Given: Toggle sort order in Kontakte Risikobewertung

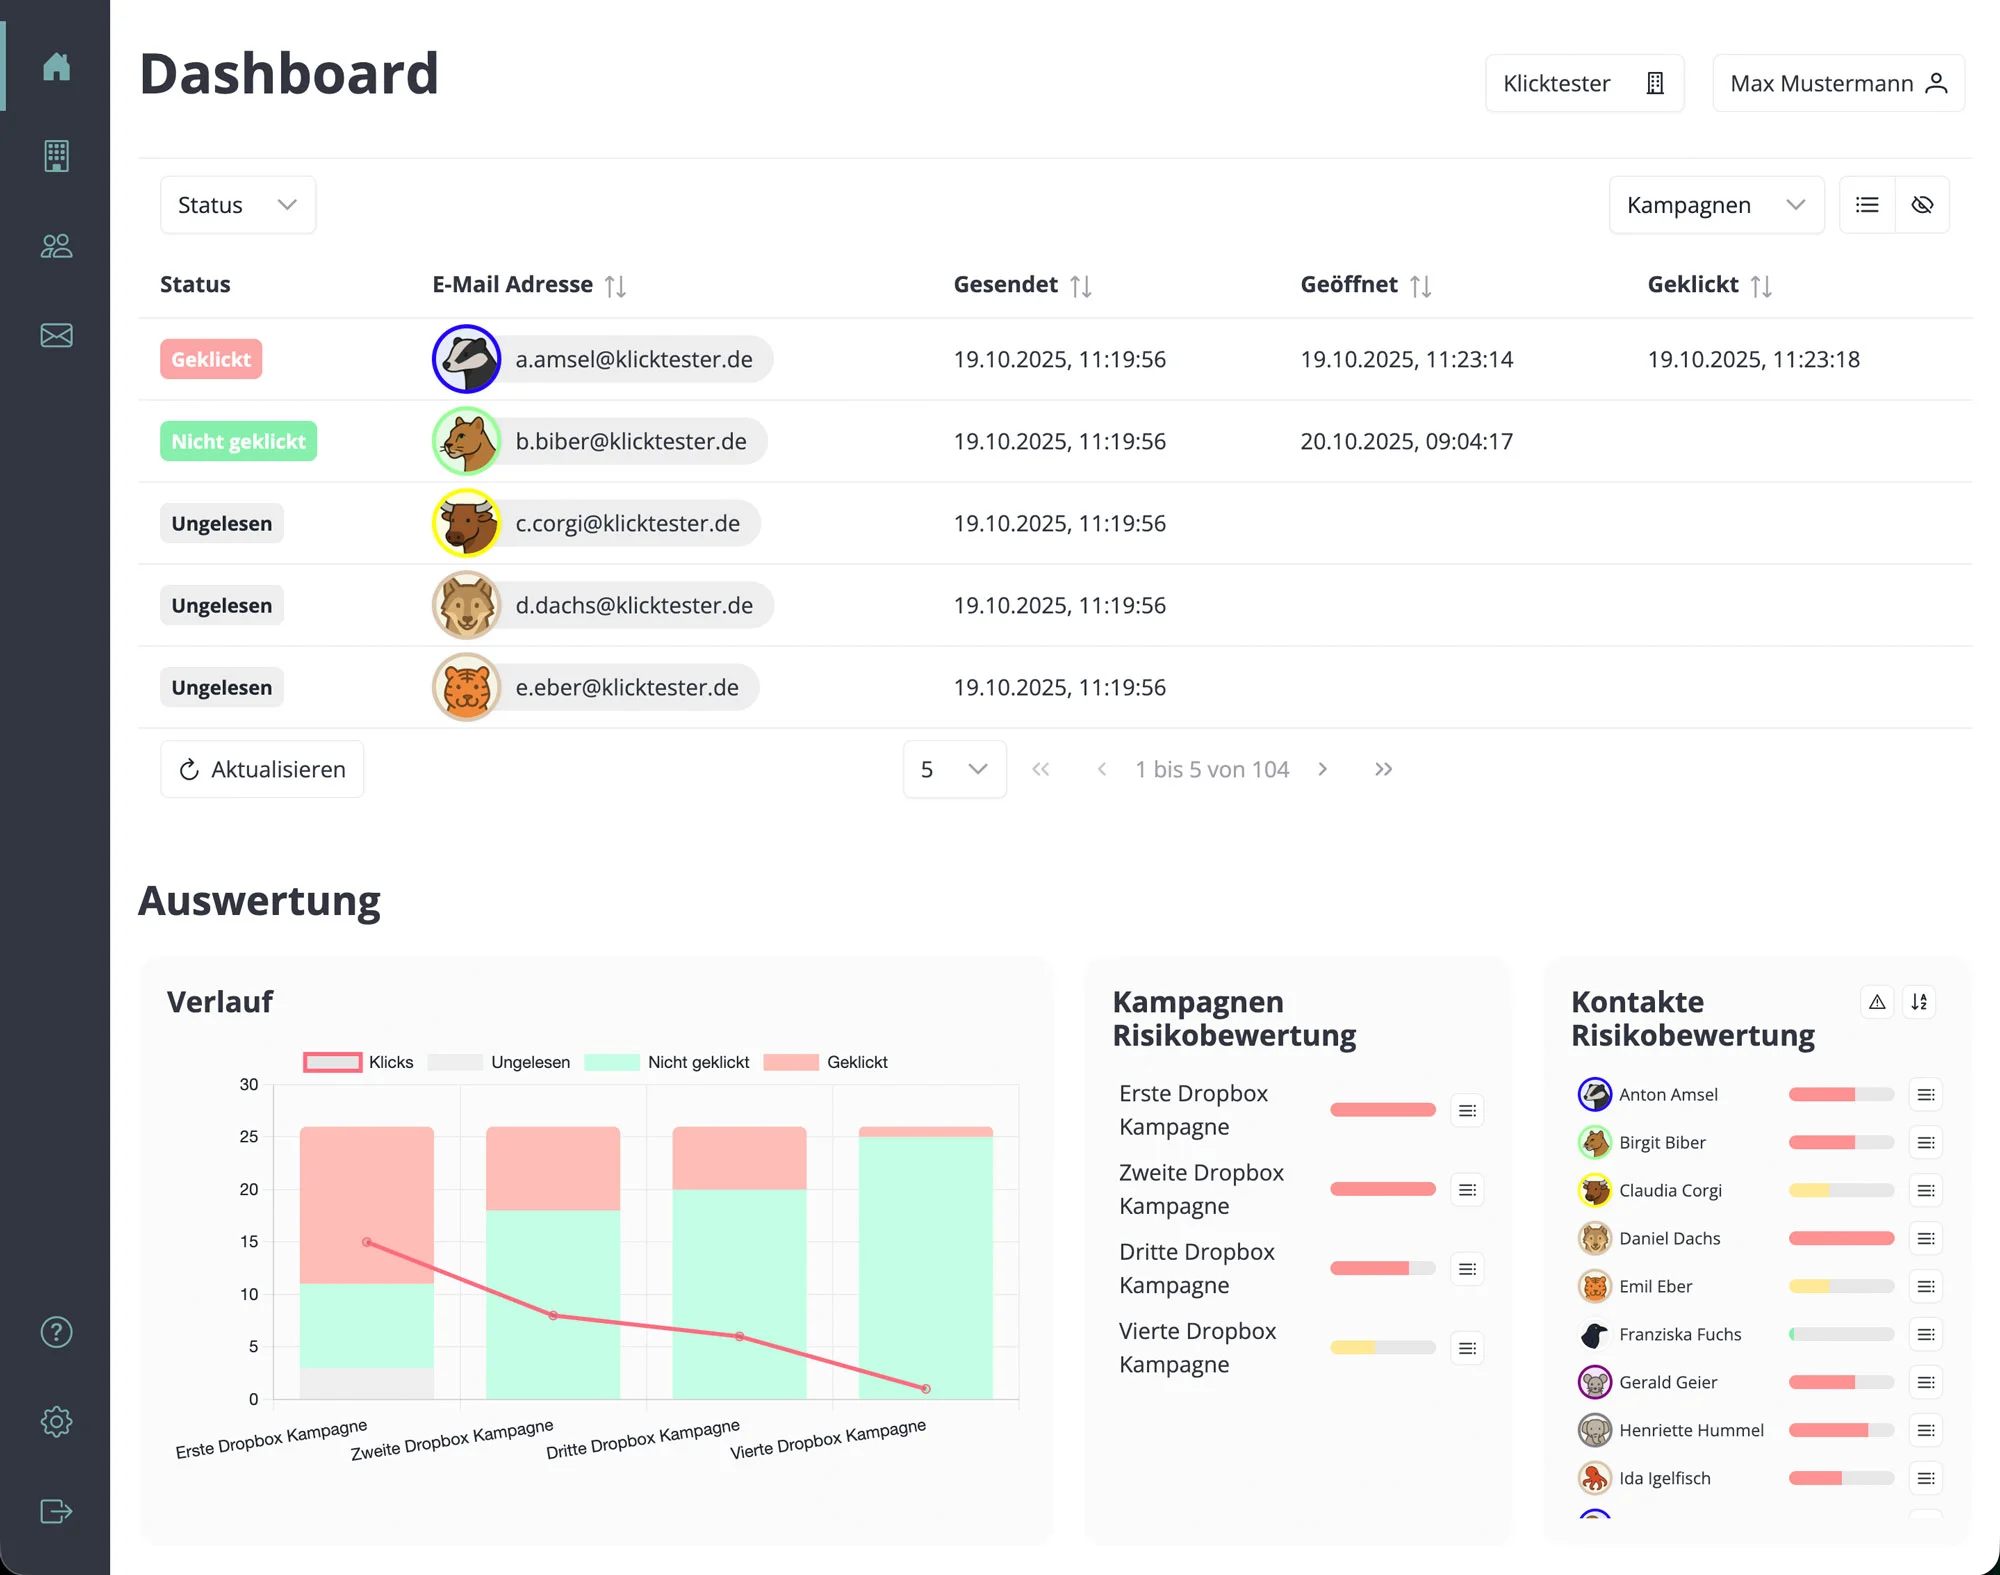Looking at the screenshot, I should (1919, 1001).
